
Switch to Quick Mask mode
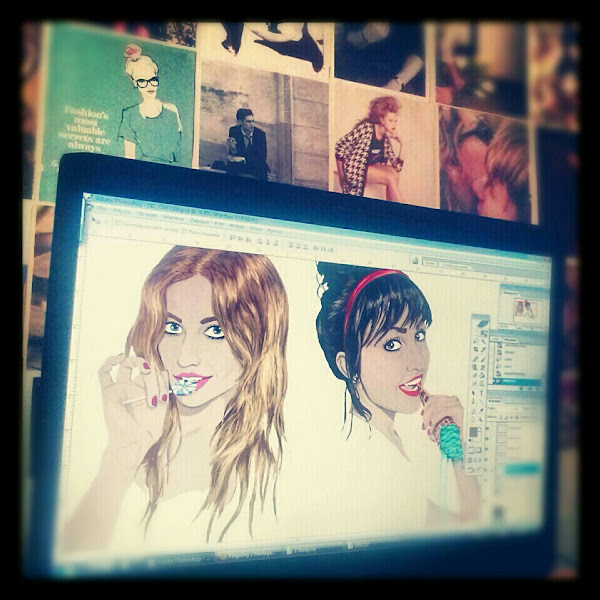pos(479,450)
